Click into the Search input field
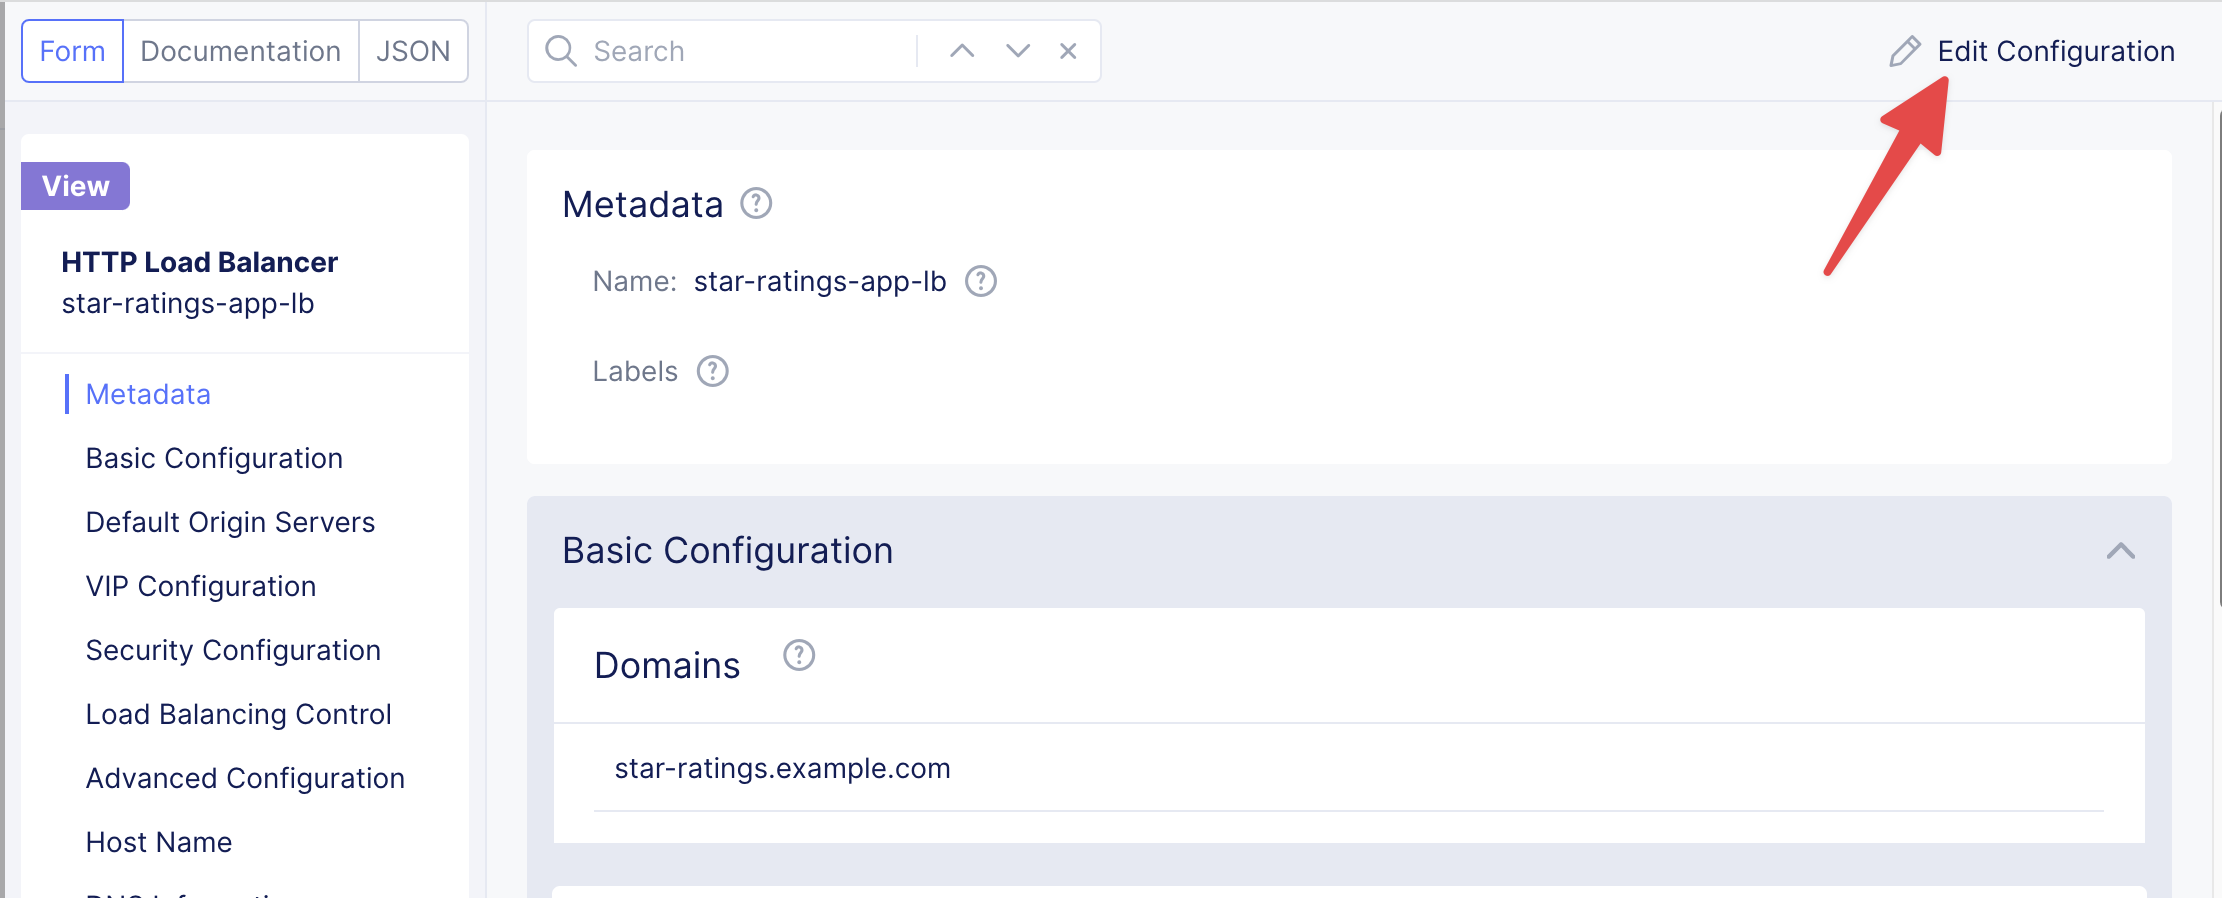Screen dimensions: 2222x898 pyautogui.click(x=750, y=51)
